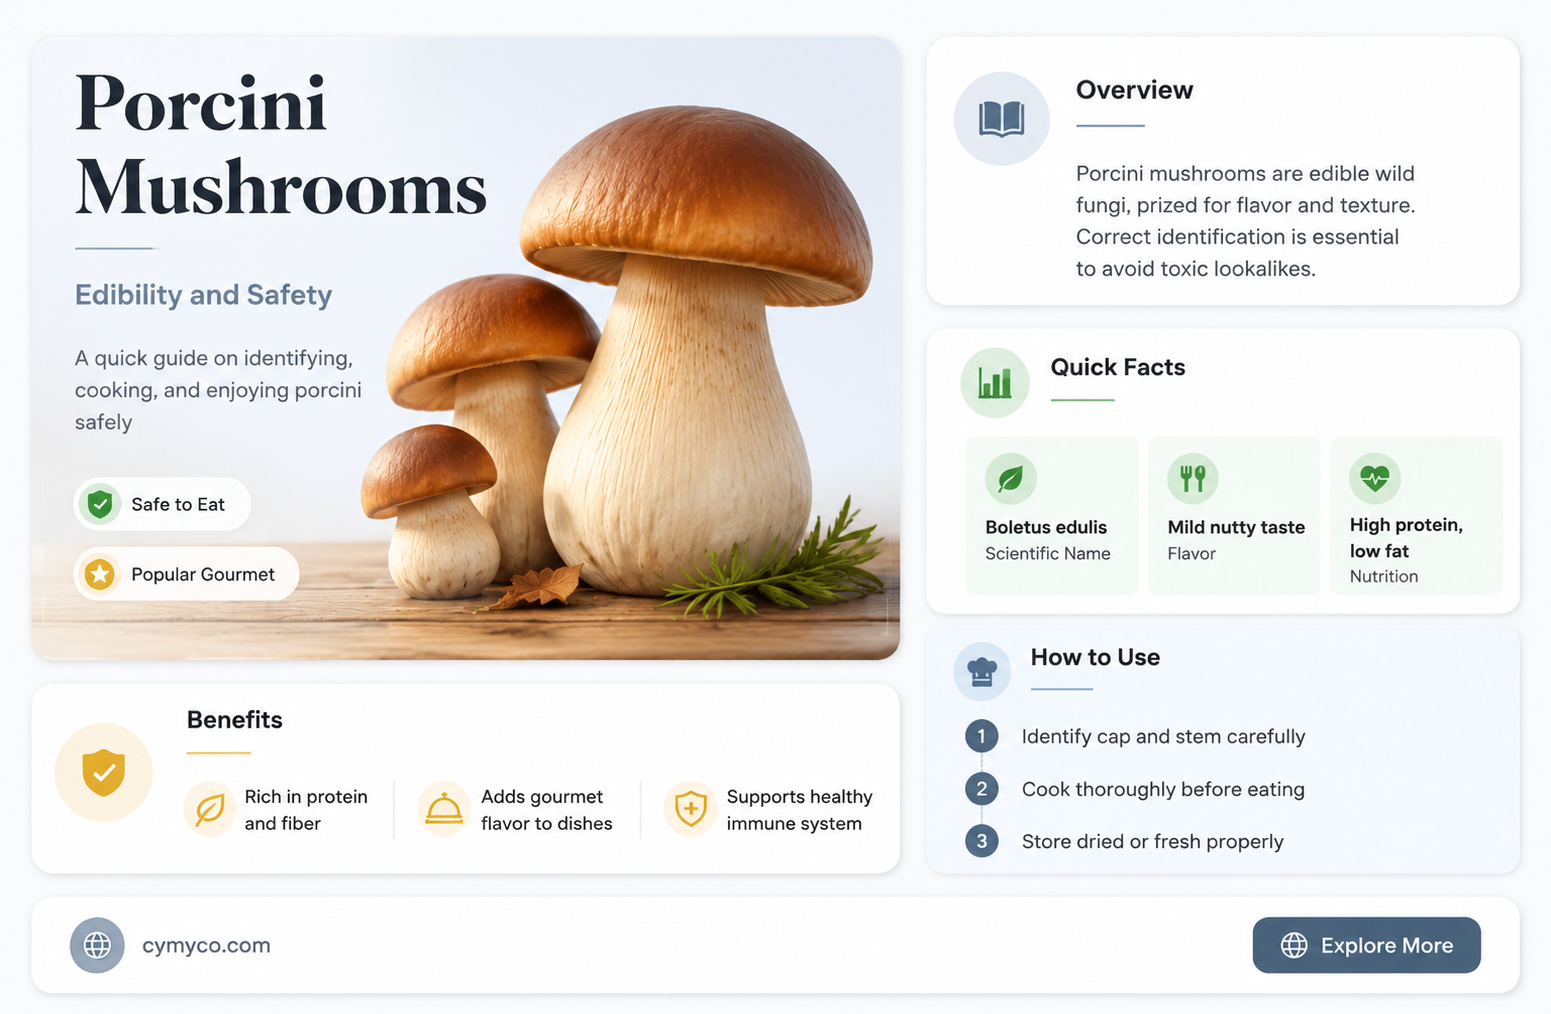
Task: Click the Porcini Mushrooms title
Action: coord(280,145)
